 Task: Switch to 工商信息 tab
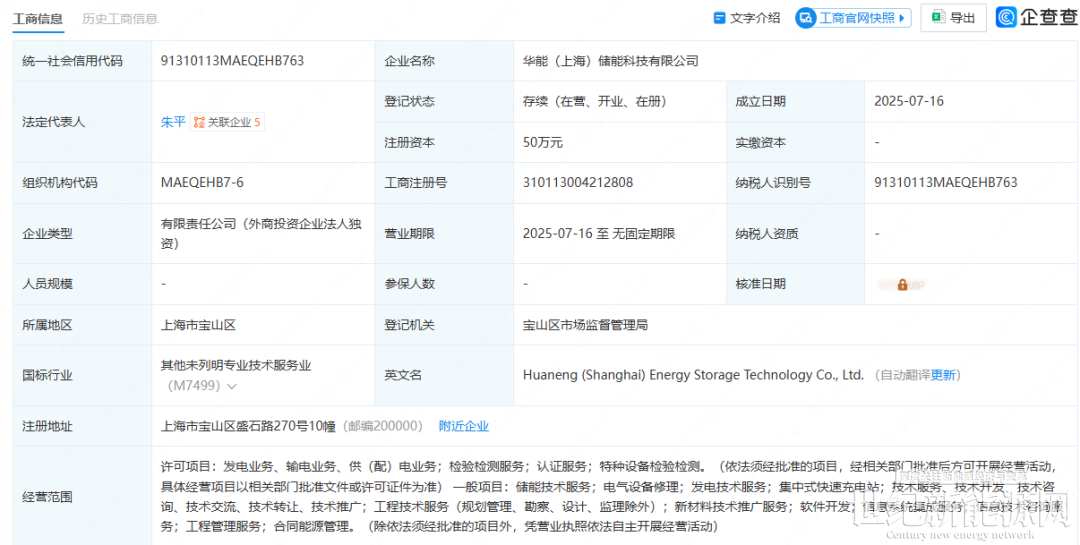coord(38,19)
